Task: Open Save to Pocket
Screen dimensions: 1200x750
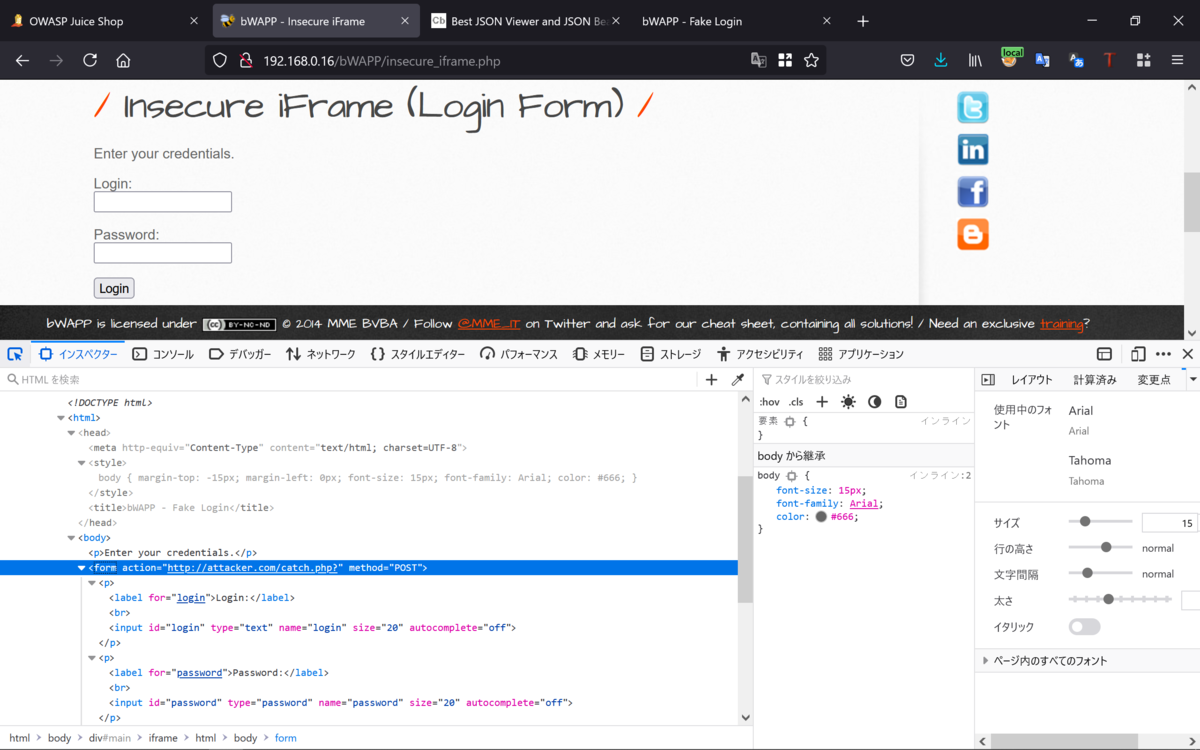Action: coord(907,60)
